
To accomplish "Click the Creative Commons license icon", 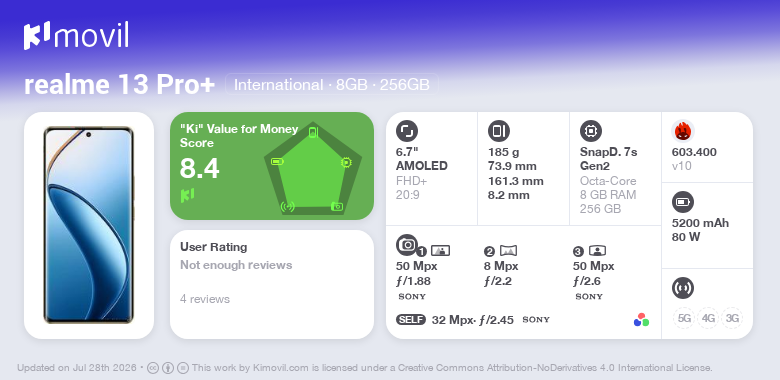I will pyautogui.click(x=153, y=368).
